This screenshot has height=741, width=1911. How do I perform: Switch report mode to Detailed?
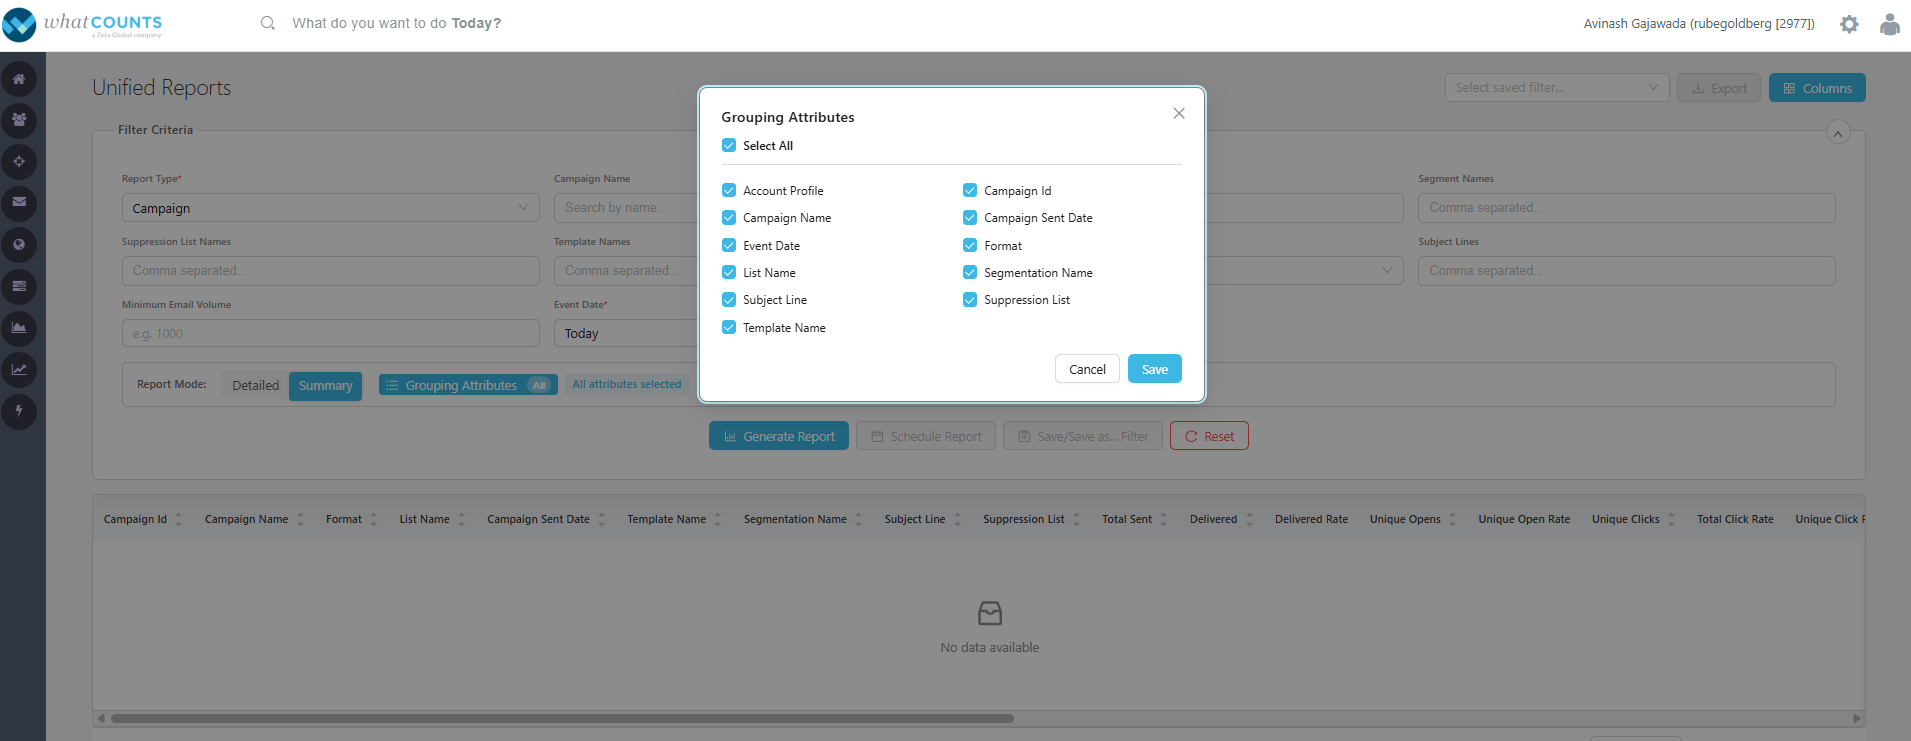point(256,385)
